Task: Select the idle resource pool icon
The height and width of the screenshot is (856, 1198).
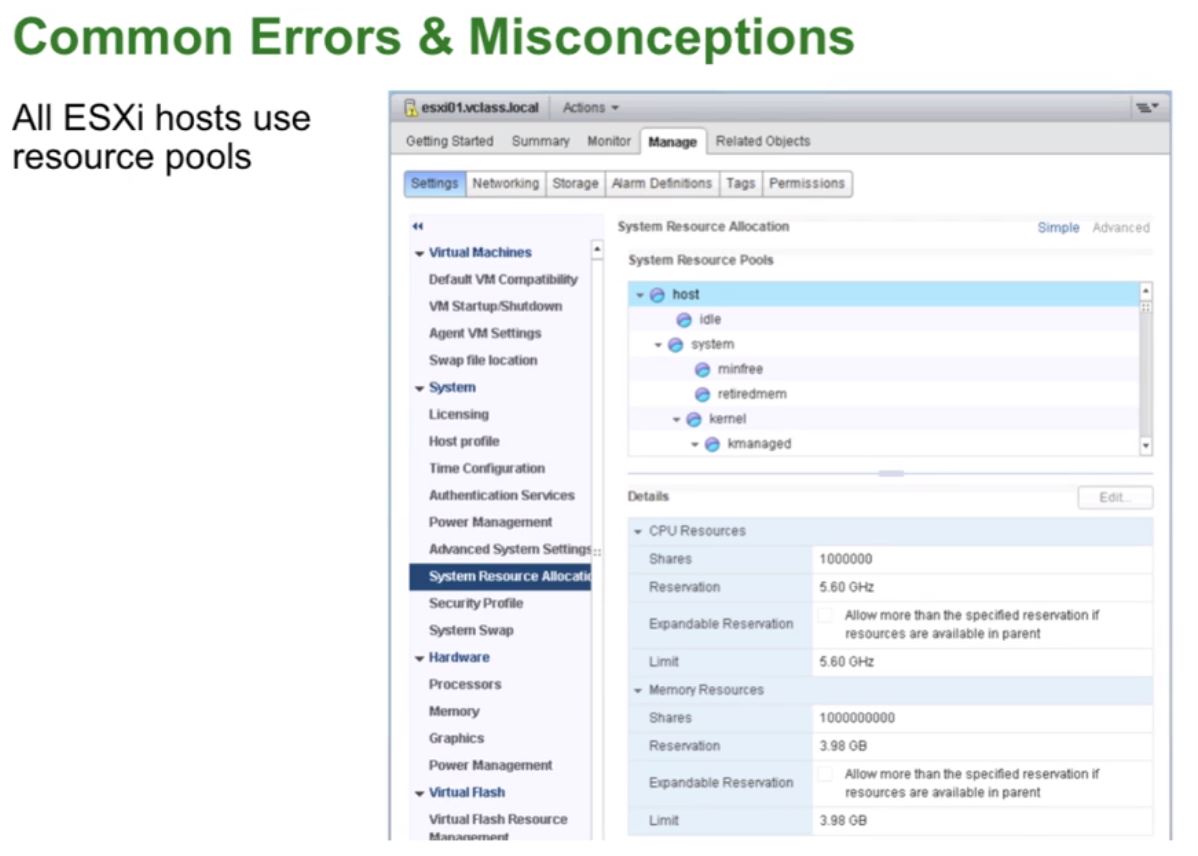Action: tap(684, 319)
